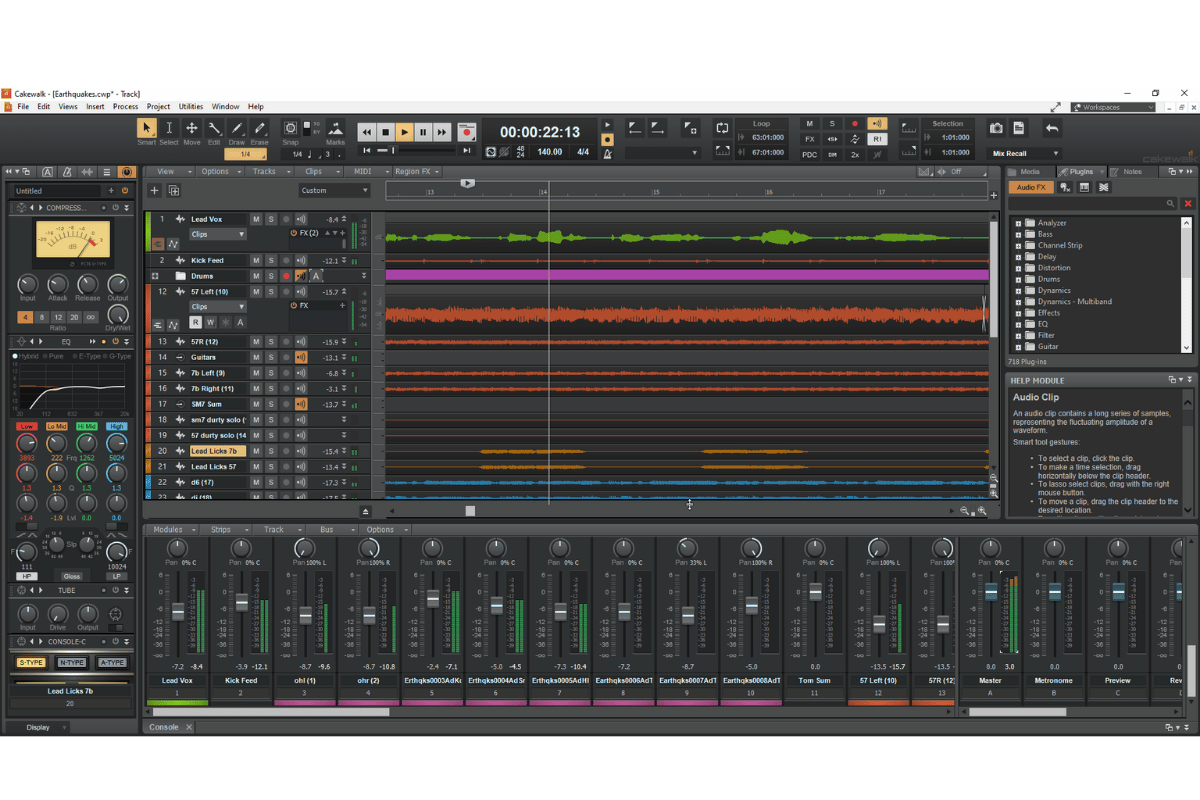Select the Smart tool
This screenshot has width=1200, height=800.
(146, 128)
